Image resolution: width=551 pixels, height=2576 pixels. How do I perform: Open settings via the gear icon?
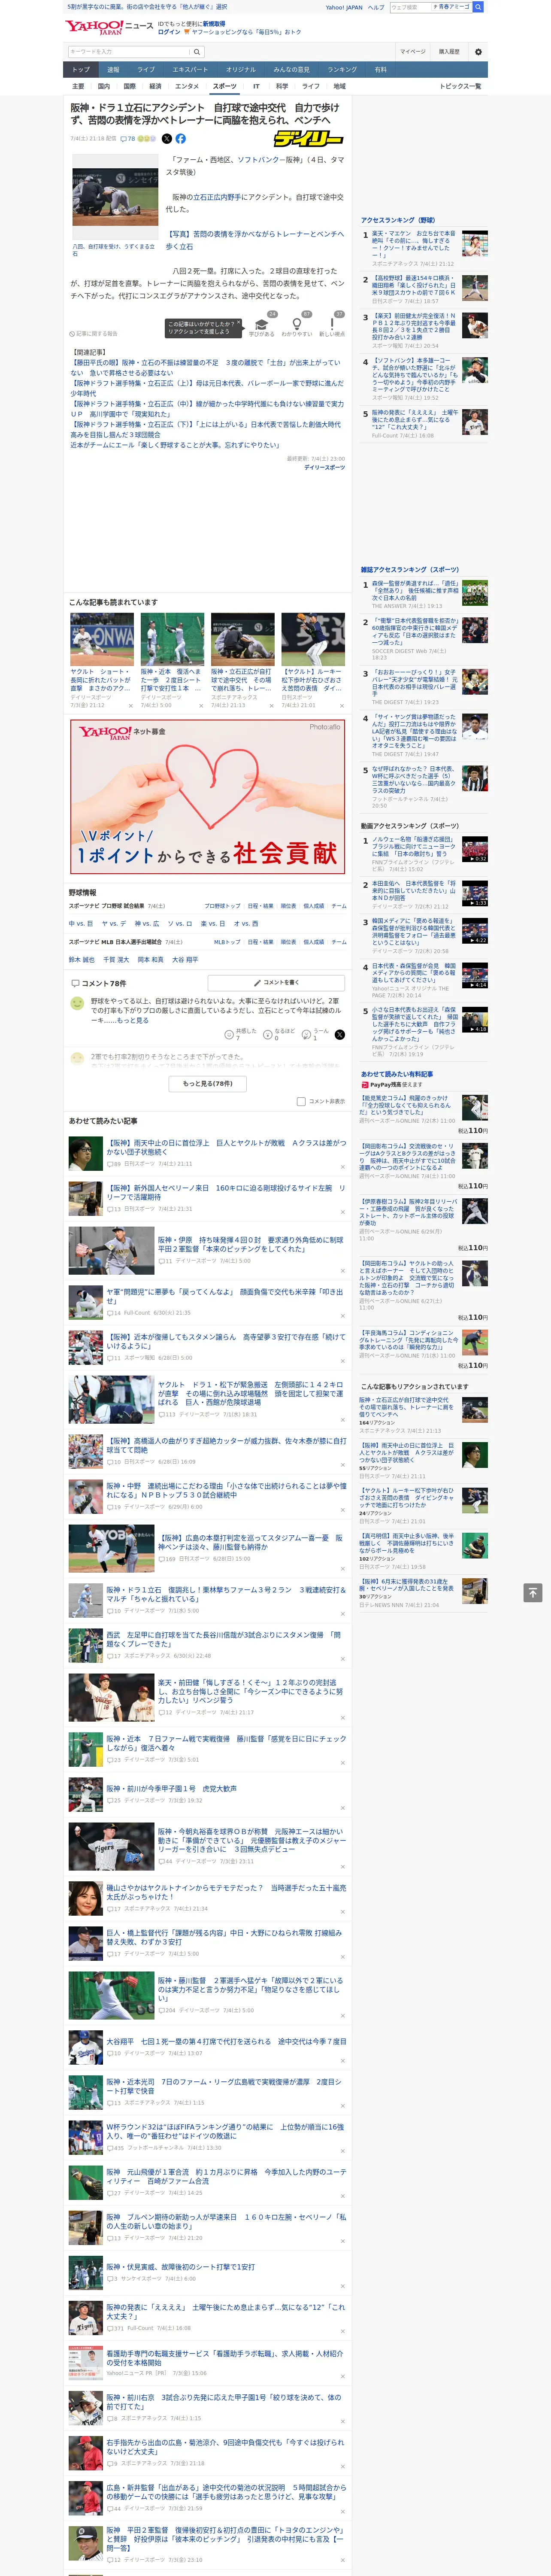478,52
